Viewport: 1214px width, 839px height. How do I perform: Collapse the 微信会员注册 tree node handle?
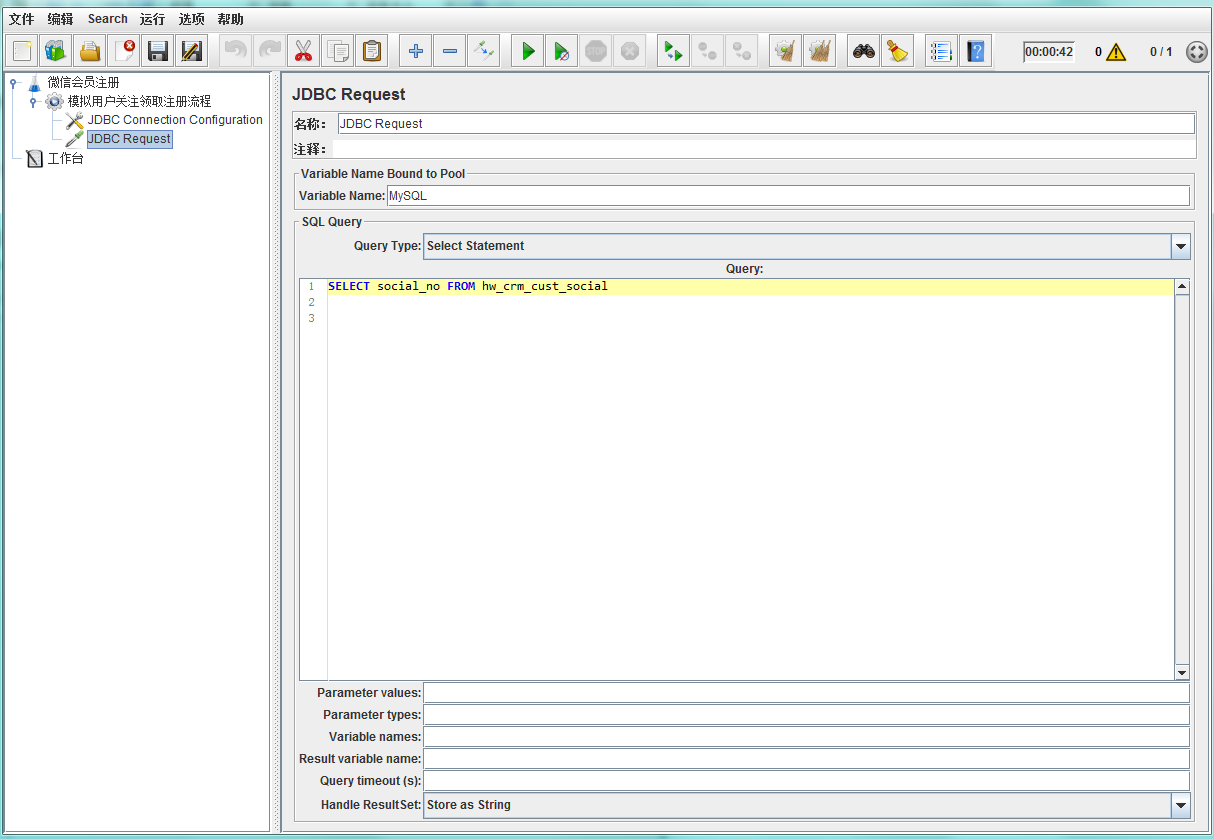pos(13,83)
